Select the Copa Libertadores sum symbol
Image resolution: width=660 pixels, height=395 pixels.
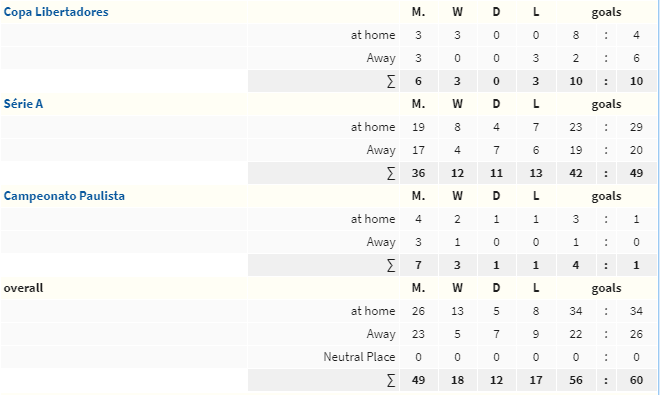coord(391,81)
